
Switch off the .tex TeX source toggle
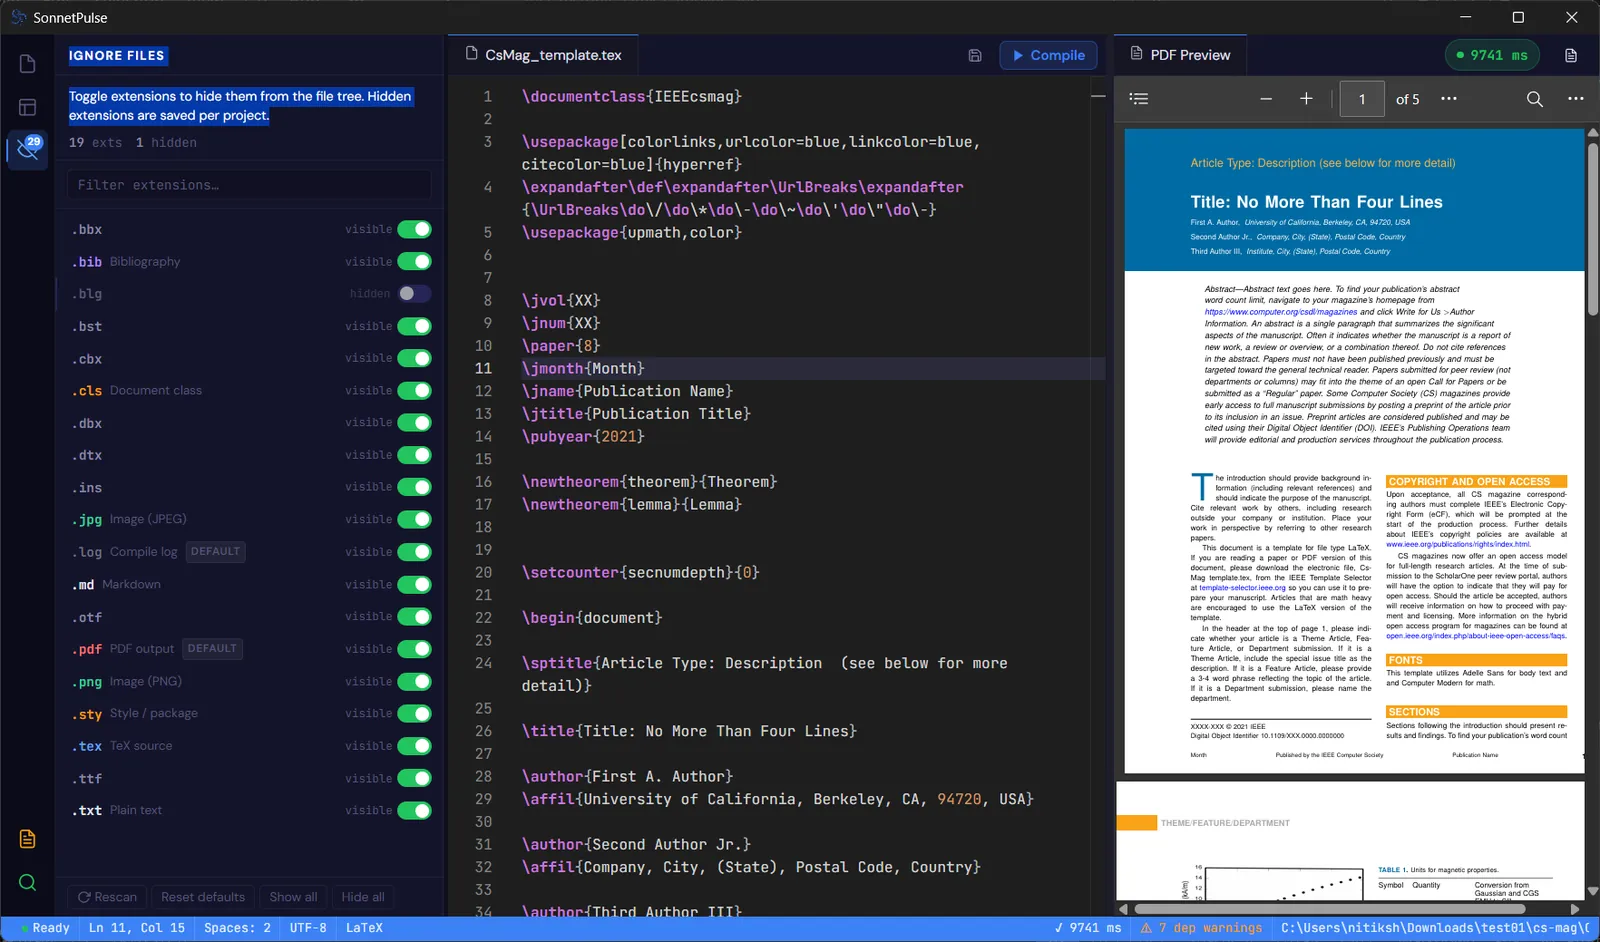point(414,746)
